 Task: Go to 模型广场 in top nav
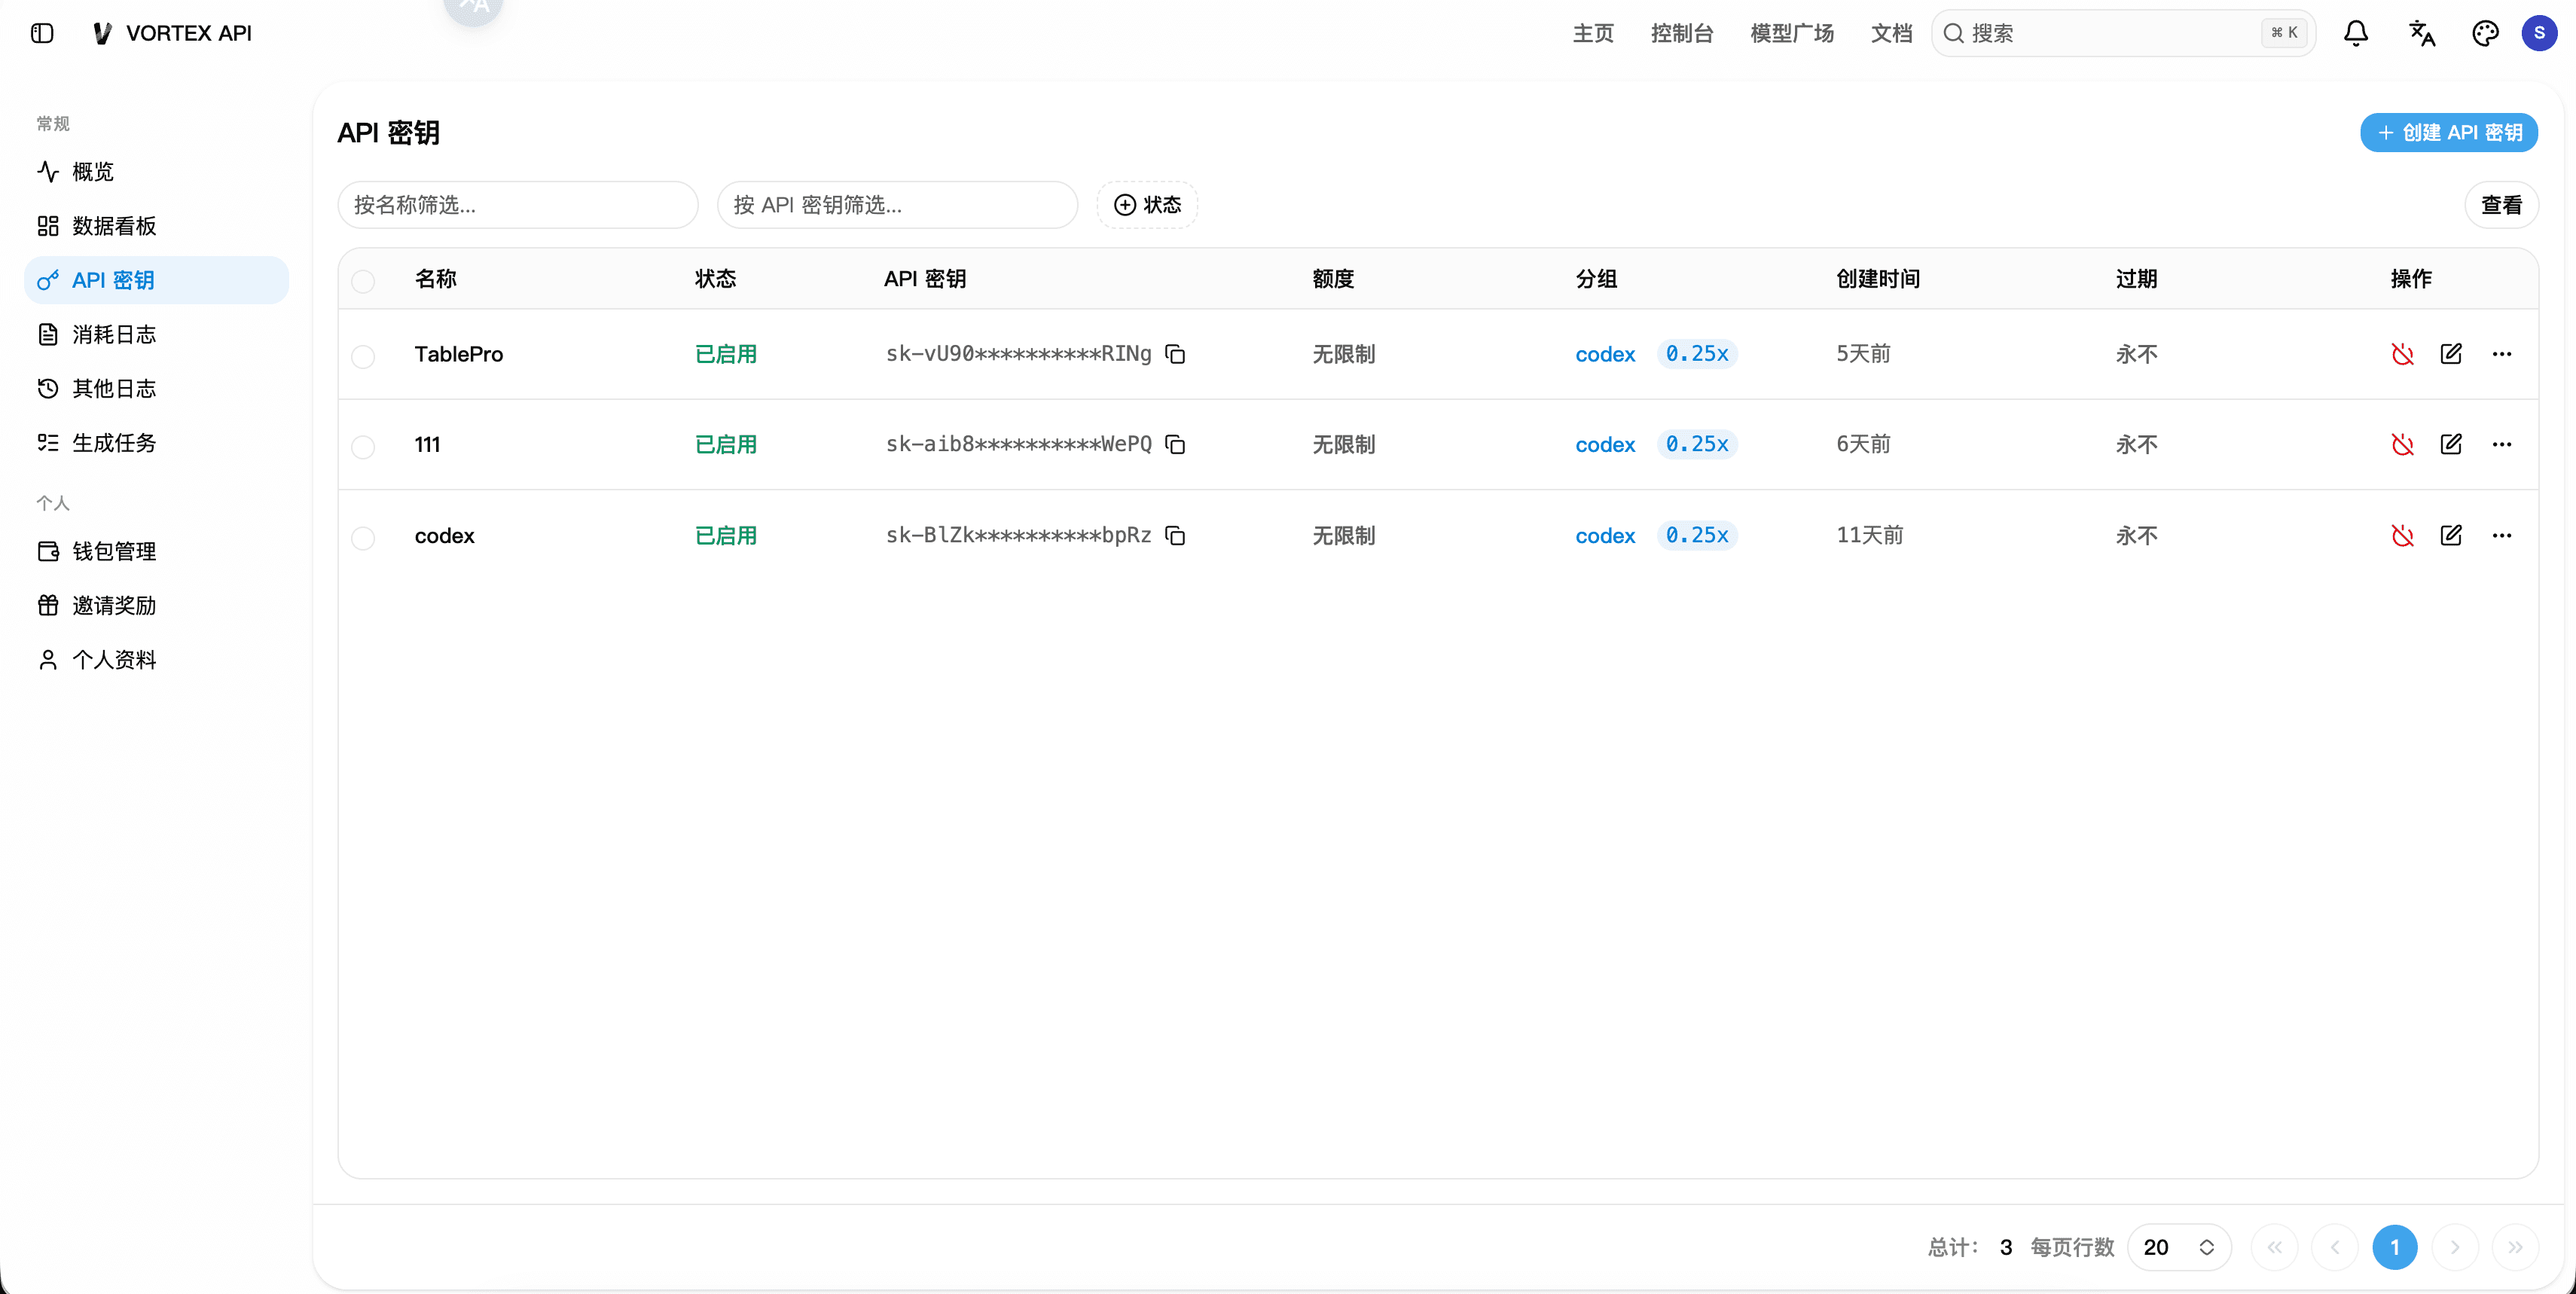click(1792, 33)
